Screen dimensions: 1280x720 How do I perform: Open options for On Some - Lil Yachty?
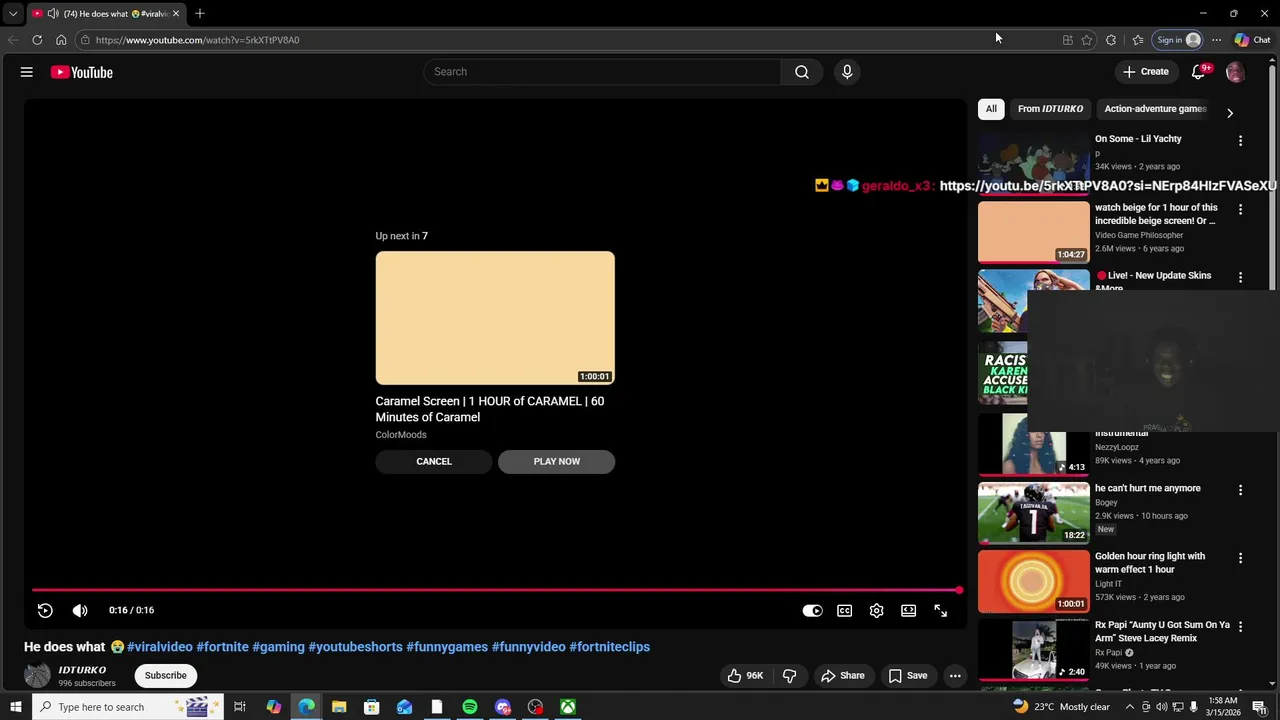click(x=1240, y=141)
